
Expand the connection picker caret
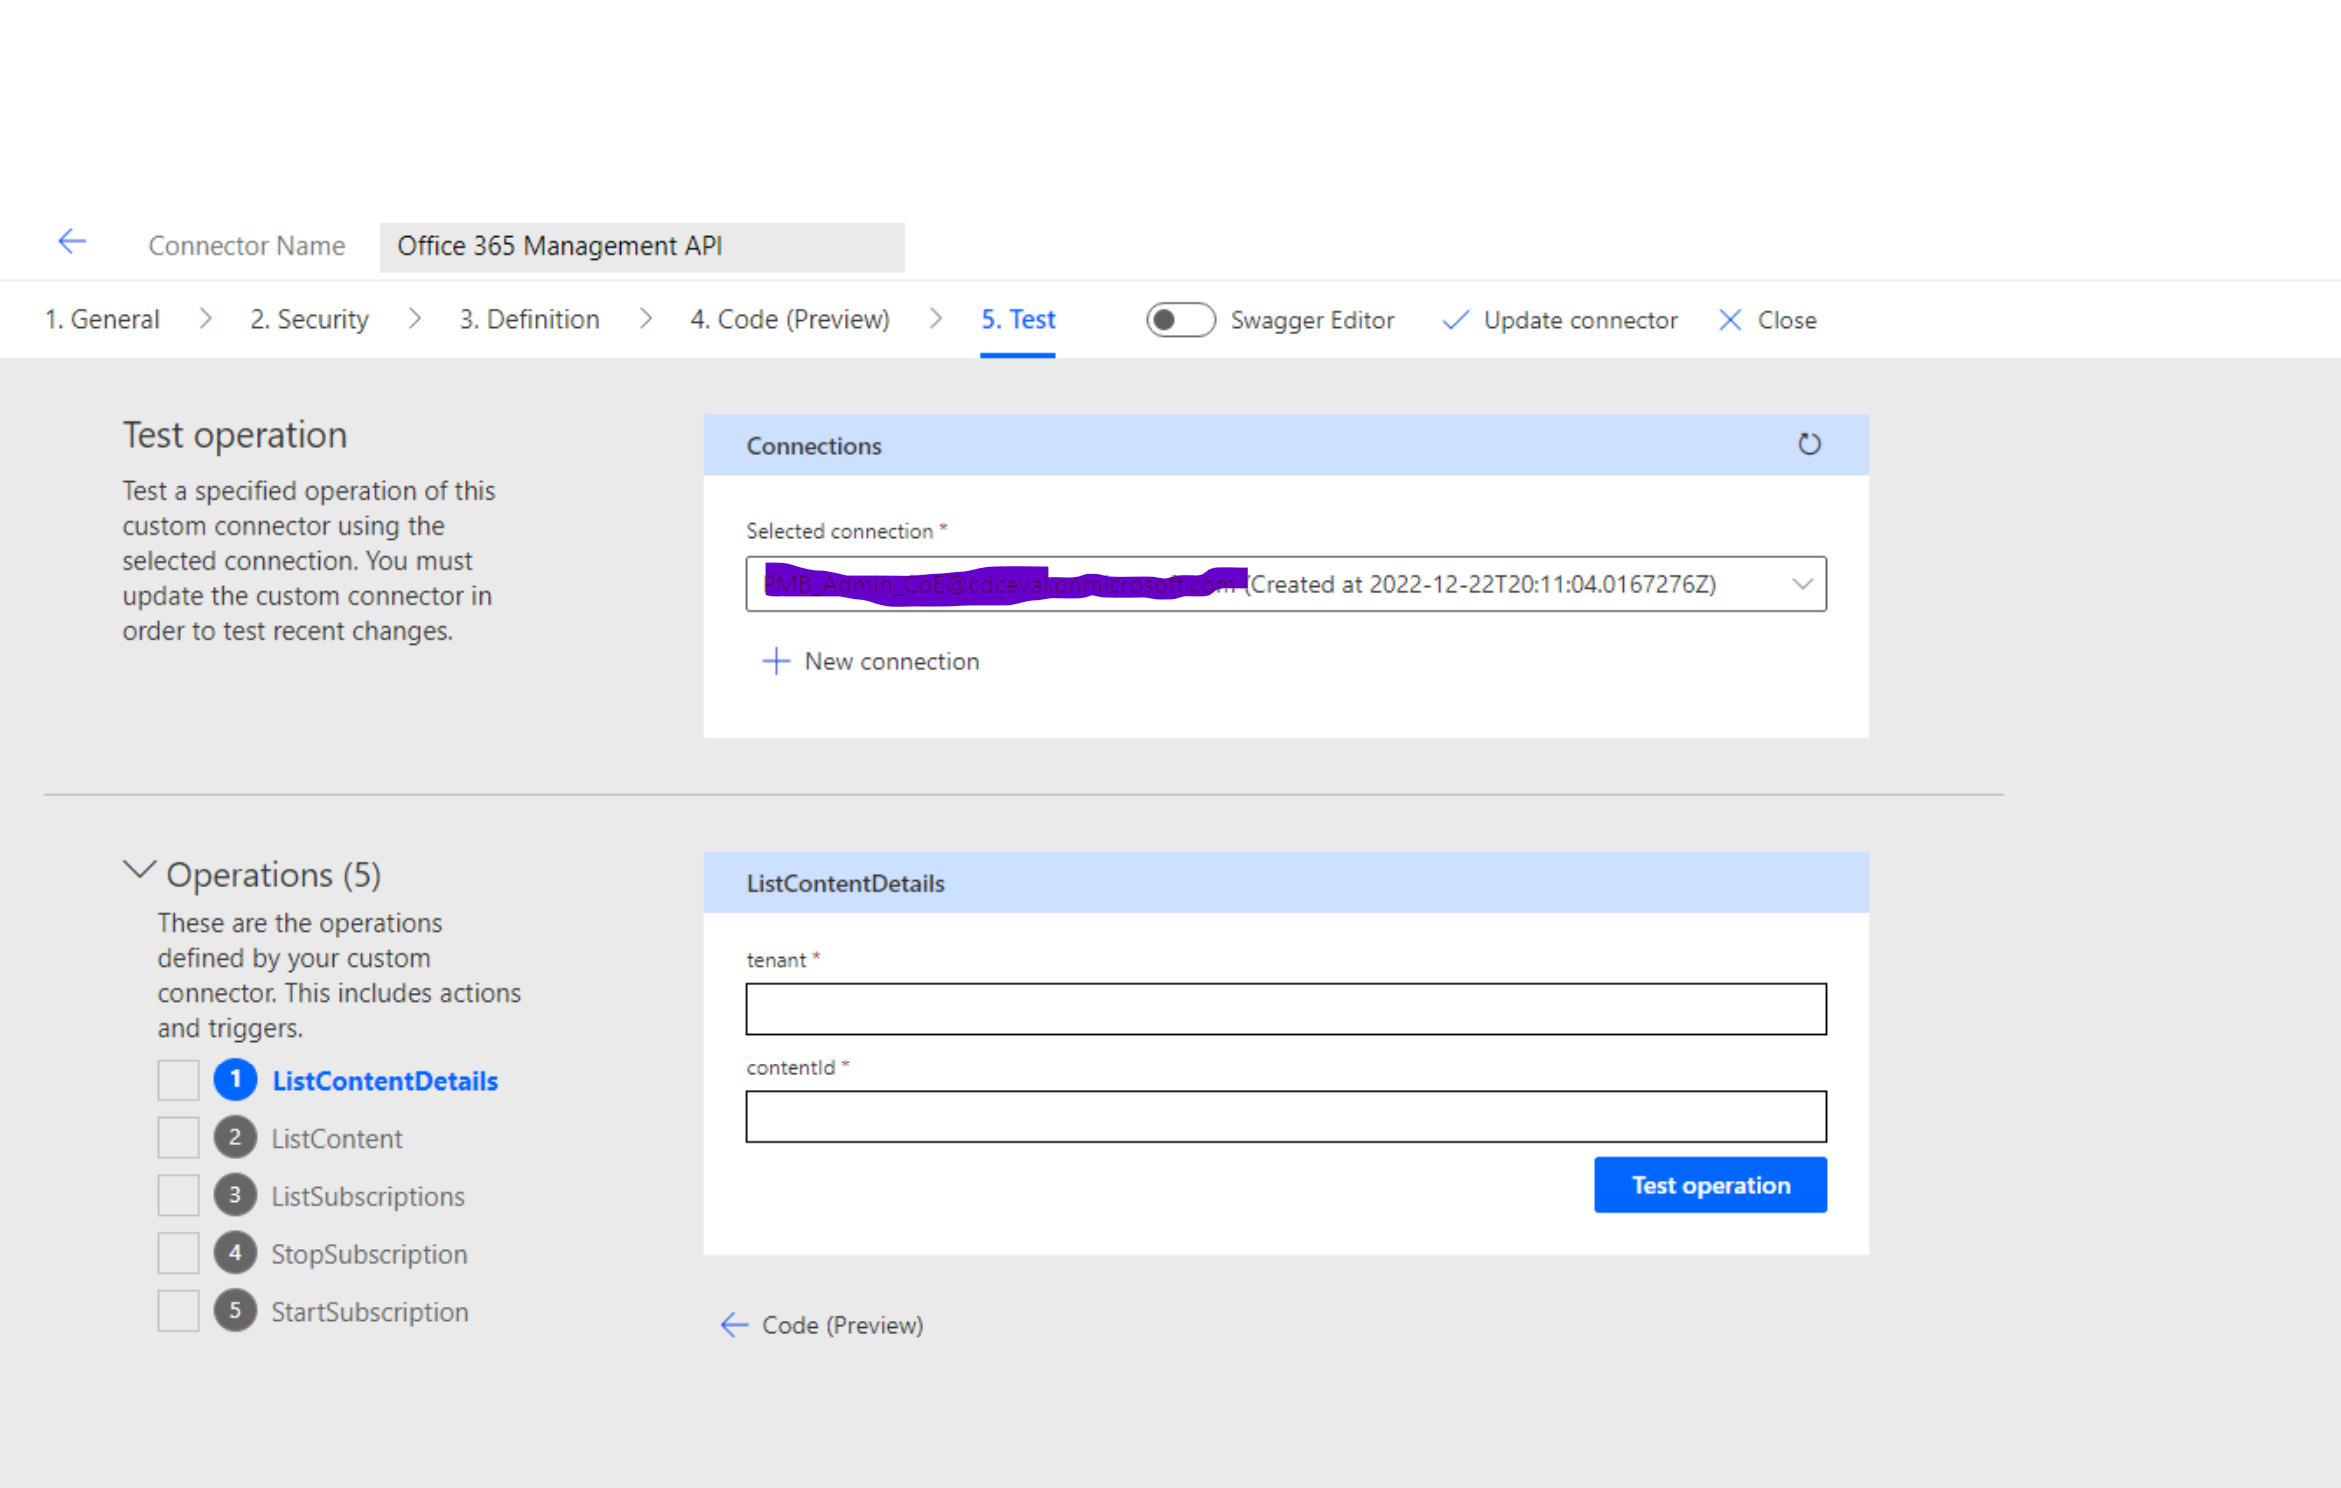click(x=1803, y=584)
